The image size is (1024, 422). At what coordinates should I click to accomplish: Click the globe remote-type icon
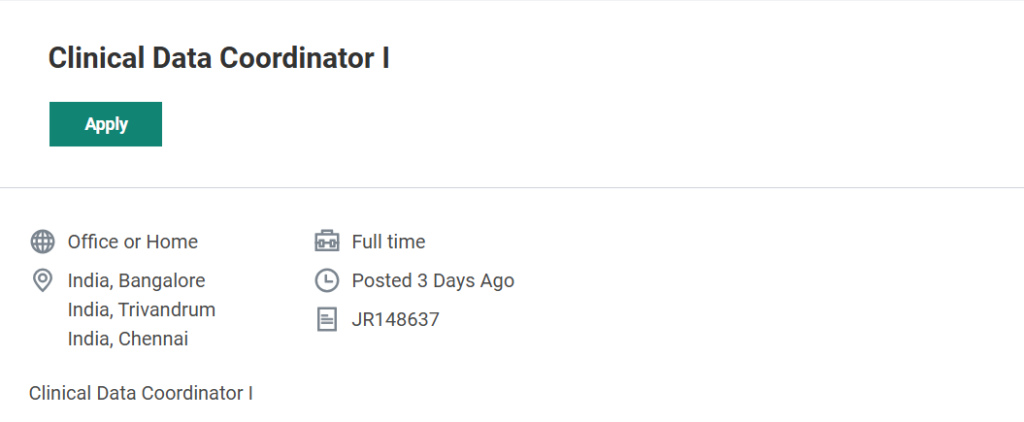click(x=43, y=242)
